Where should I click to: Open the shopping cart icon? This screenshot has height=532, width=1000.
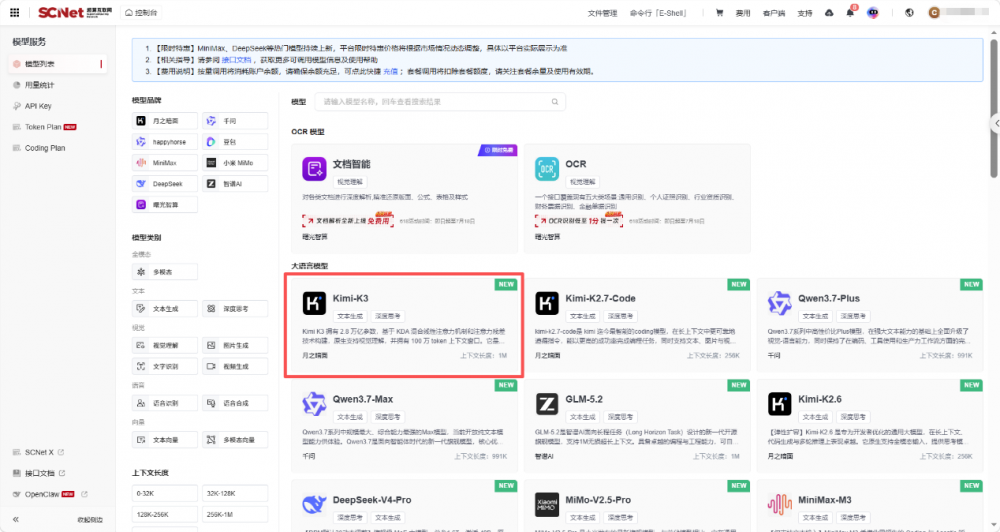pos(719,12)
